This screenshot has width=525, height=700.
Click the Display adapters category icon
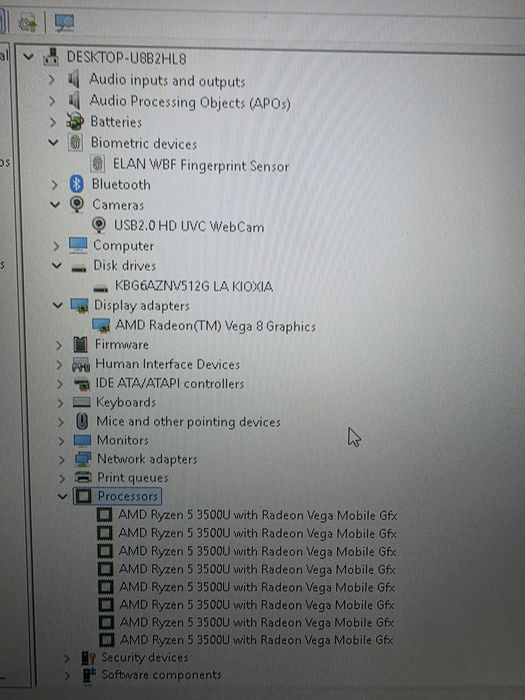80,306
